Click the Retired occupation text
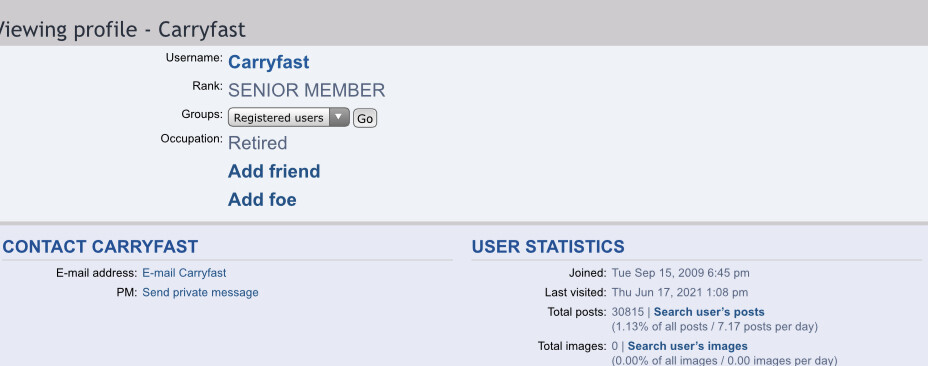 click(257, 143)
